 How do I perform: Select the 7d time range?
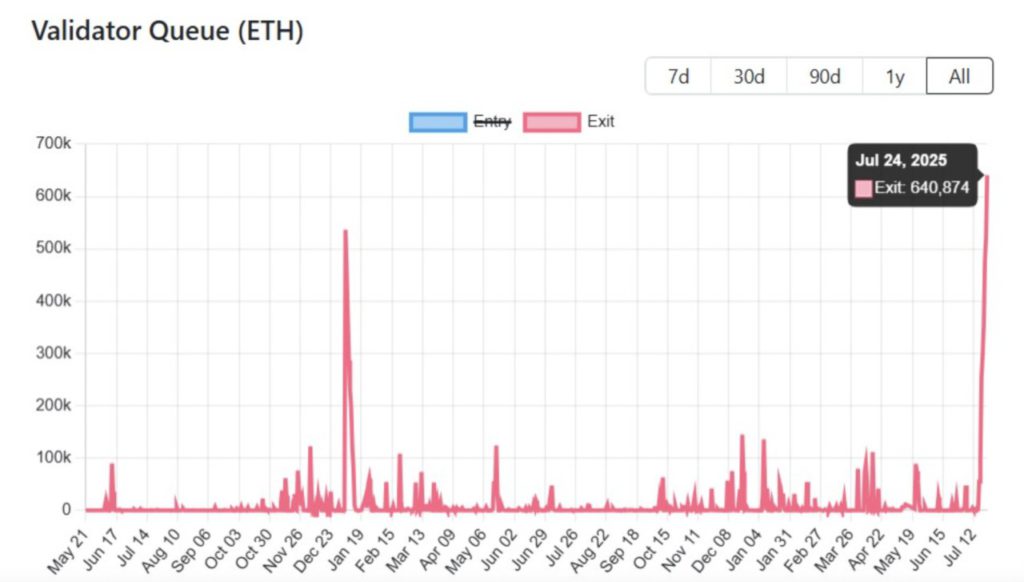(x=678, y=77)
